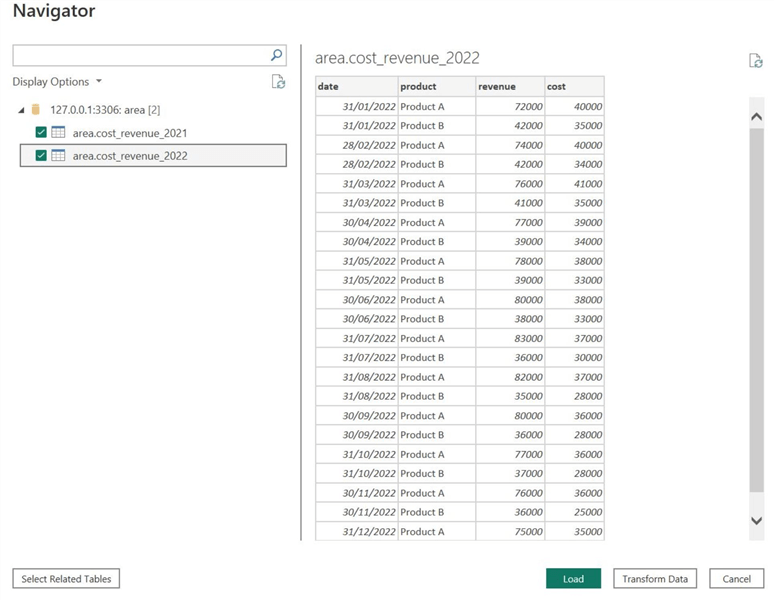Click the 127.0.0.1:3306: area label
774x600 pixels.
(x=105, y=110)
